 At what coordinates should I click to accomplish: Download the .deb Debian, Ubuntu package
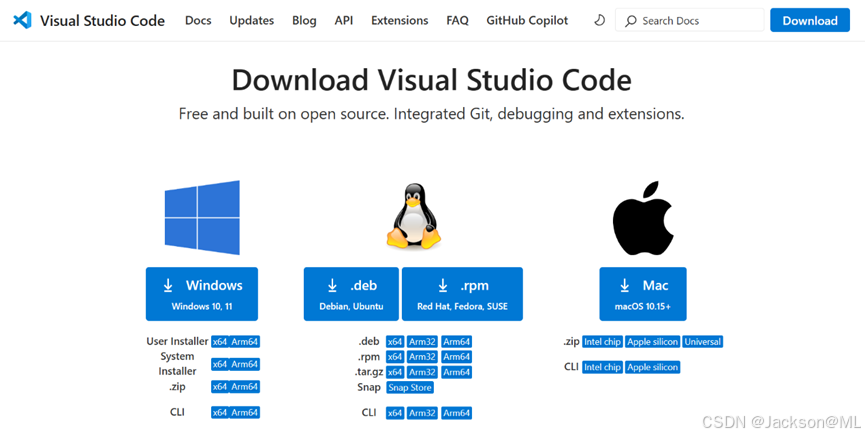[351, 294]
